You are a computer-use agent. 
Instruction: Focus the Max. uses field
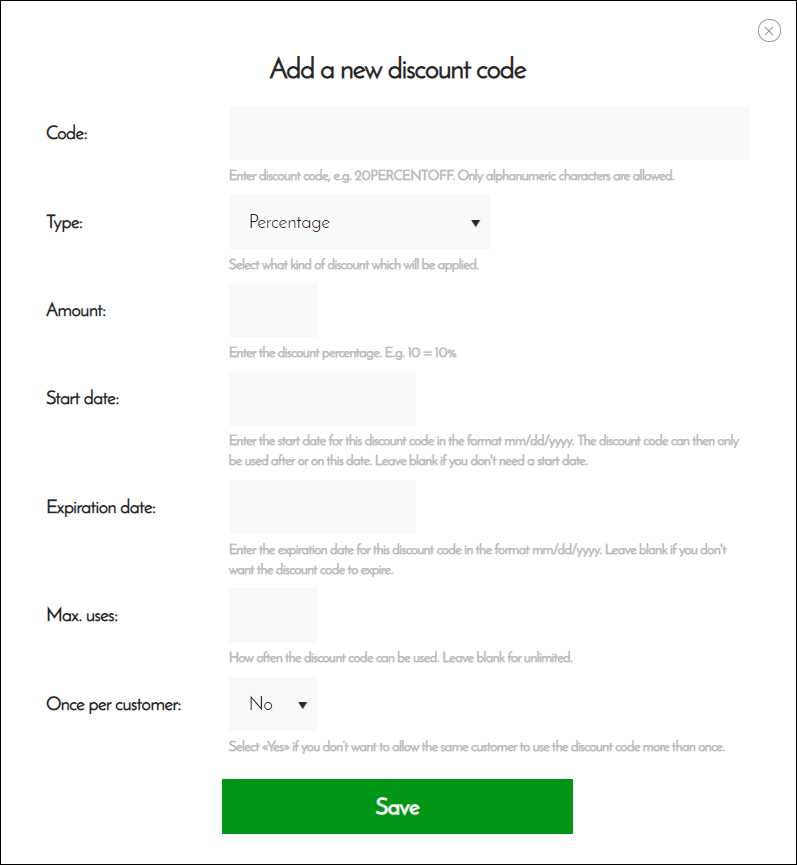click(273, 615)
